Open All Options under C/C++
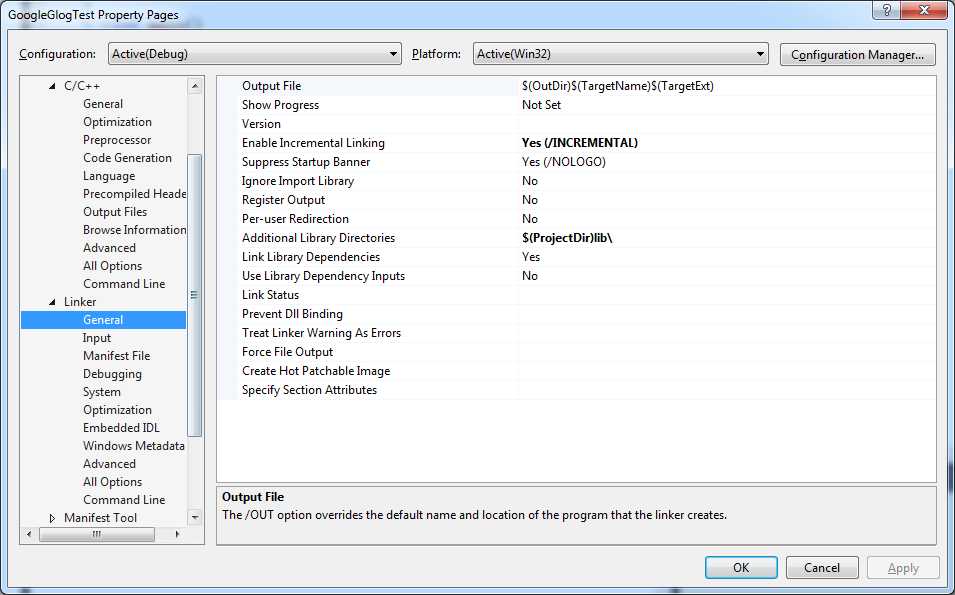Image resolution: width=955 pixels, height=595 pixels. click(112, 266)
